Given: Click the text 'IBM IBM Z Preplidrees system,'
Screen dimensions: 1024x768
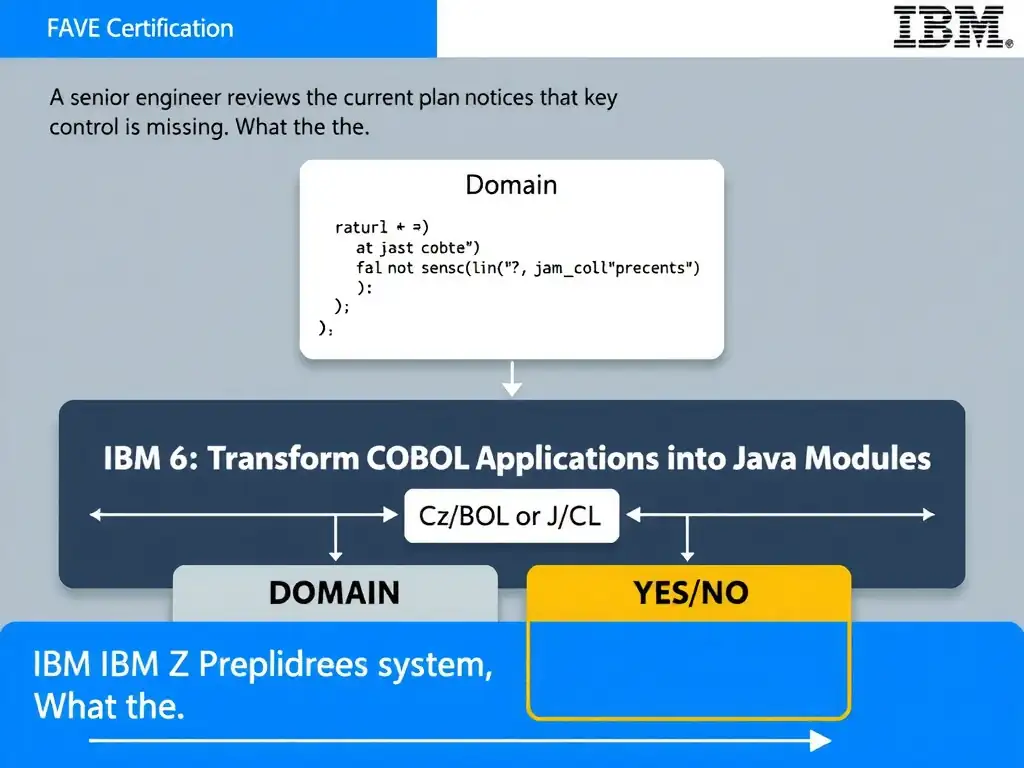Looking at the screenshot, I should 263,665.
